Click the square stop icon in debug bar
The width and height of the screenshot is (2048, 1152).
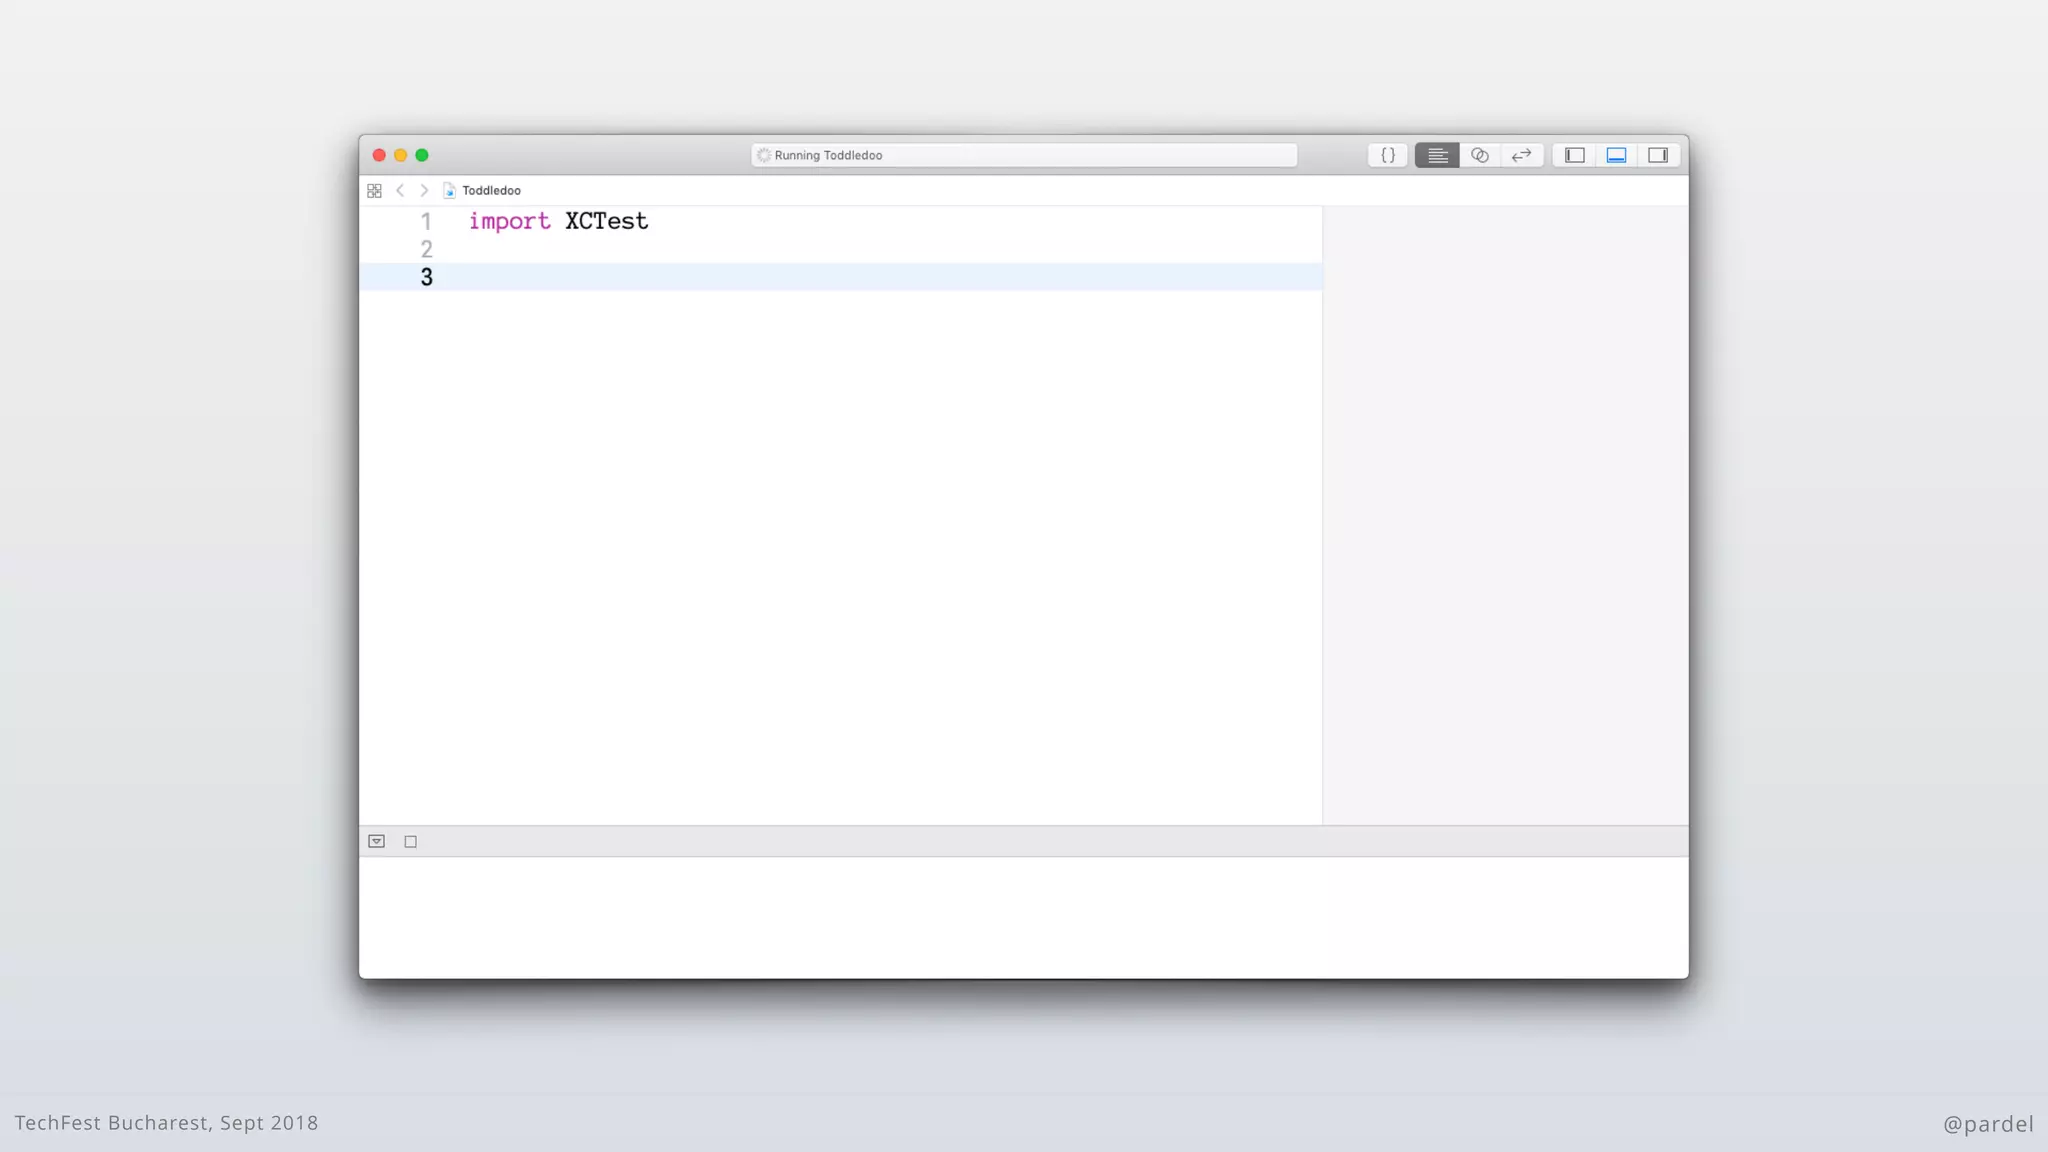tap(410, 841)
